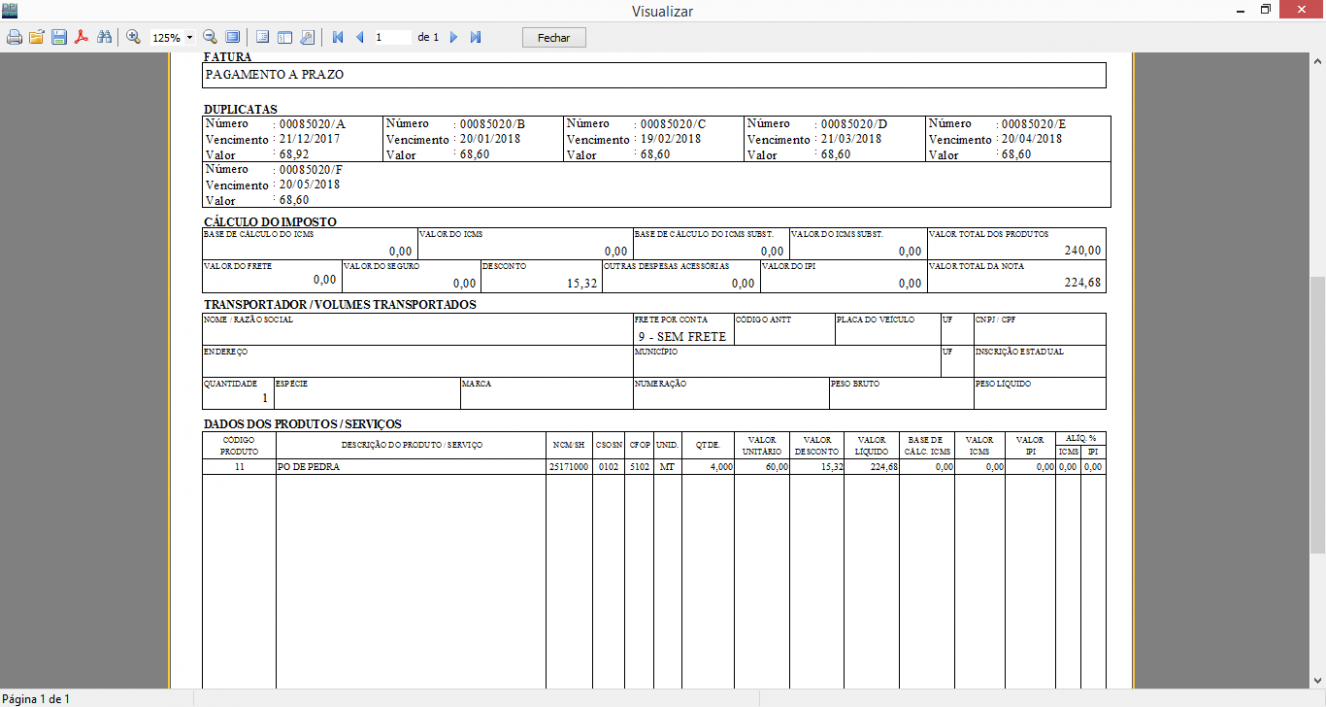Click due date 21/12/2017
This screenshot has width=1326, height=707.
coord(310,139)
